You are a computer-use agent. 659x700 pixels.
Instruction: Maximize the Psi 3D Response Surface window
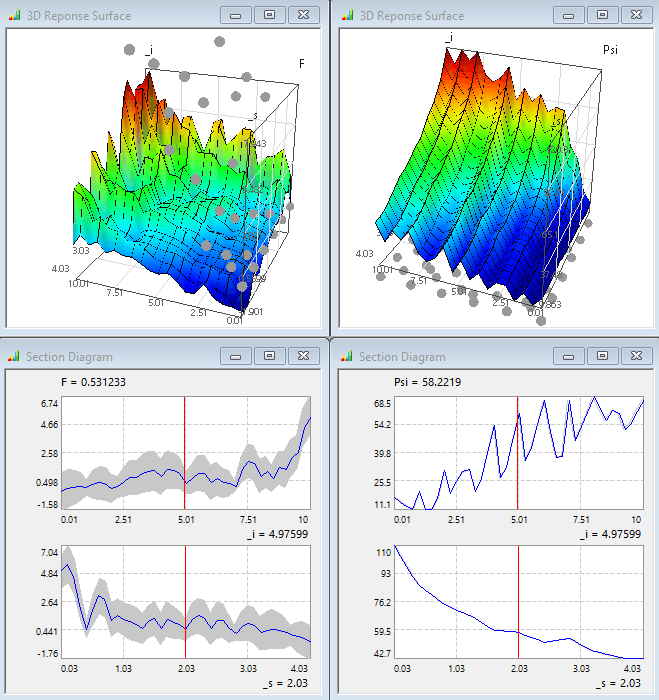click(602, 15)
